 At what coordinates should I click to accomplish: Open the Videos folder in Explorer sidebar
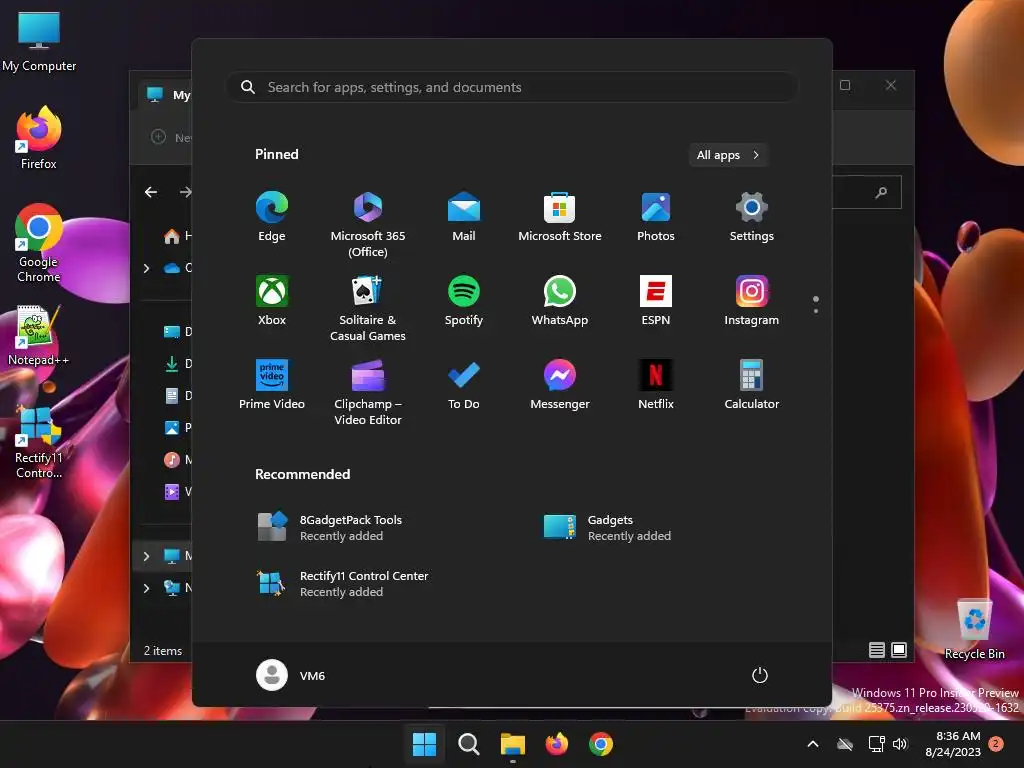click(x=177, y=492)
